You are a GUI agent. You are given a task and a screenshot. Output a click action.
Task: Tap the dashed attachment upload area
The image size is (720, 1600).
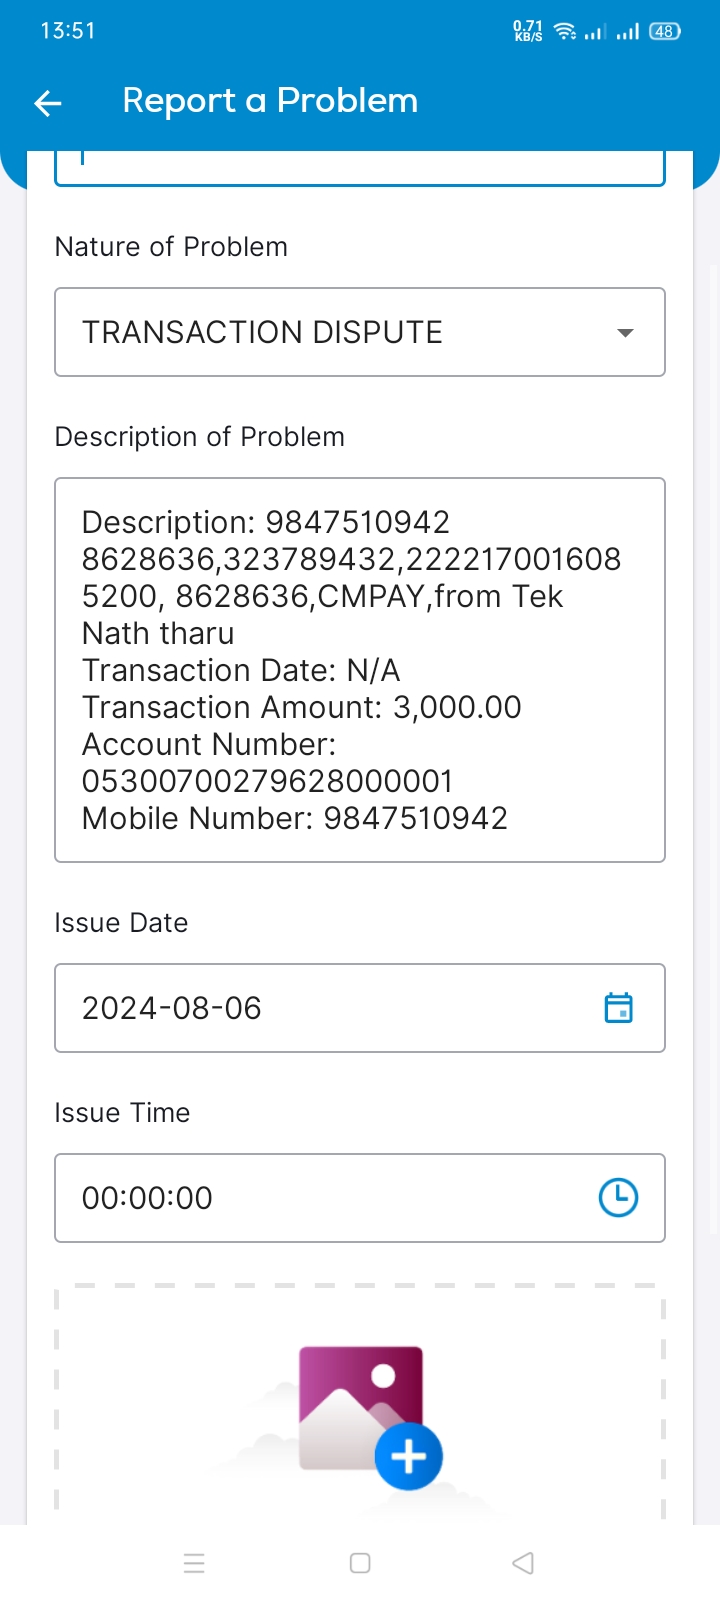(360, 1404)
